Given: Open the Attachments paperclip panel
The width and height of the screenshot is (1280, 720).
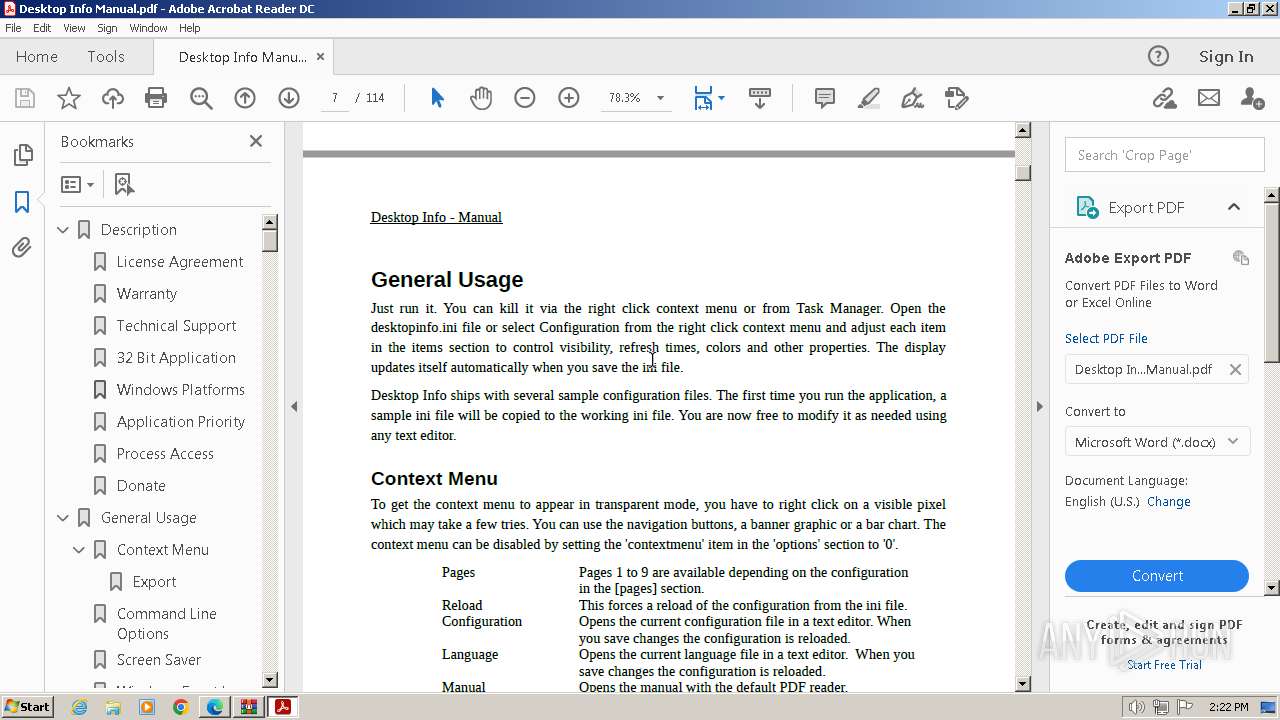Looking at the screenshot, I should (x=22, y=247).
